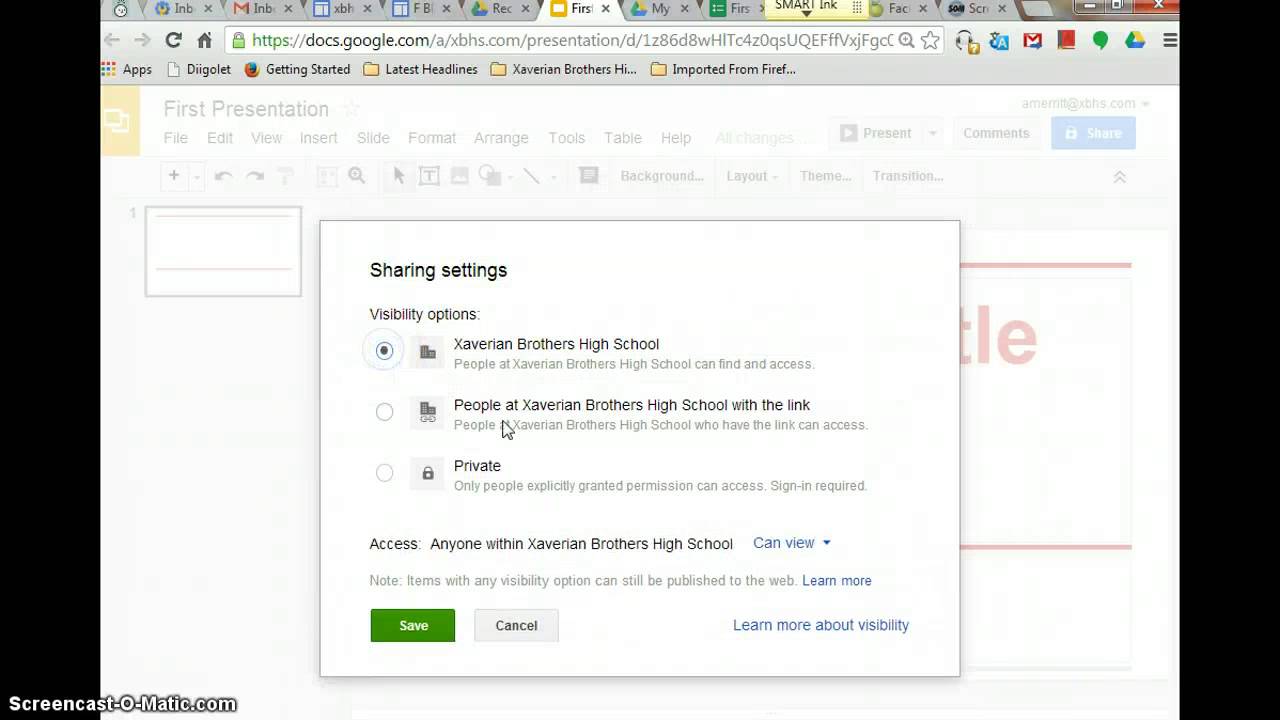Screen dimensions: 1280x720
Task: Click the lock icon next to Private
Action: (428, 473)
